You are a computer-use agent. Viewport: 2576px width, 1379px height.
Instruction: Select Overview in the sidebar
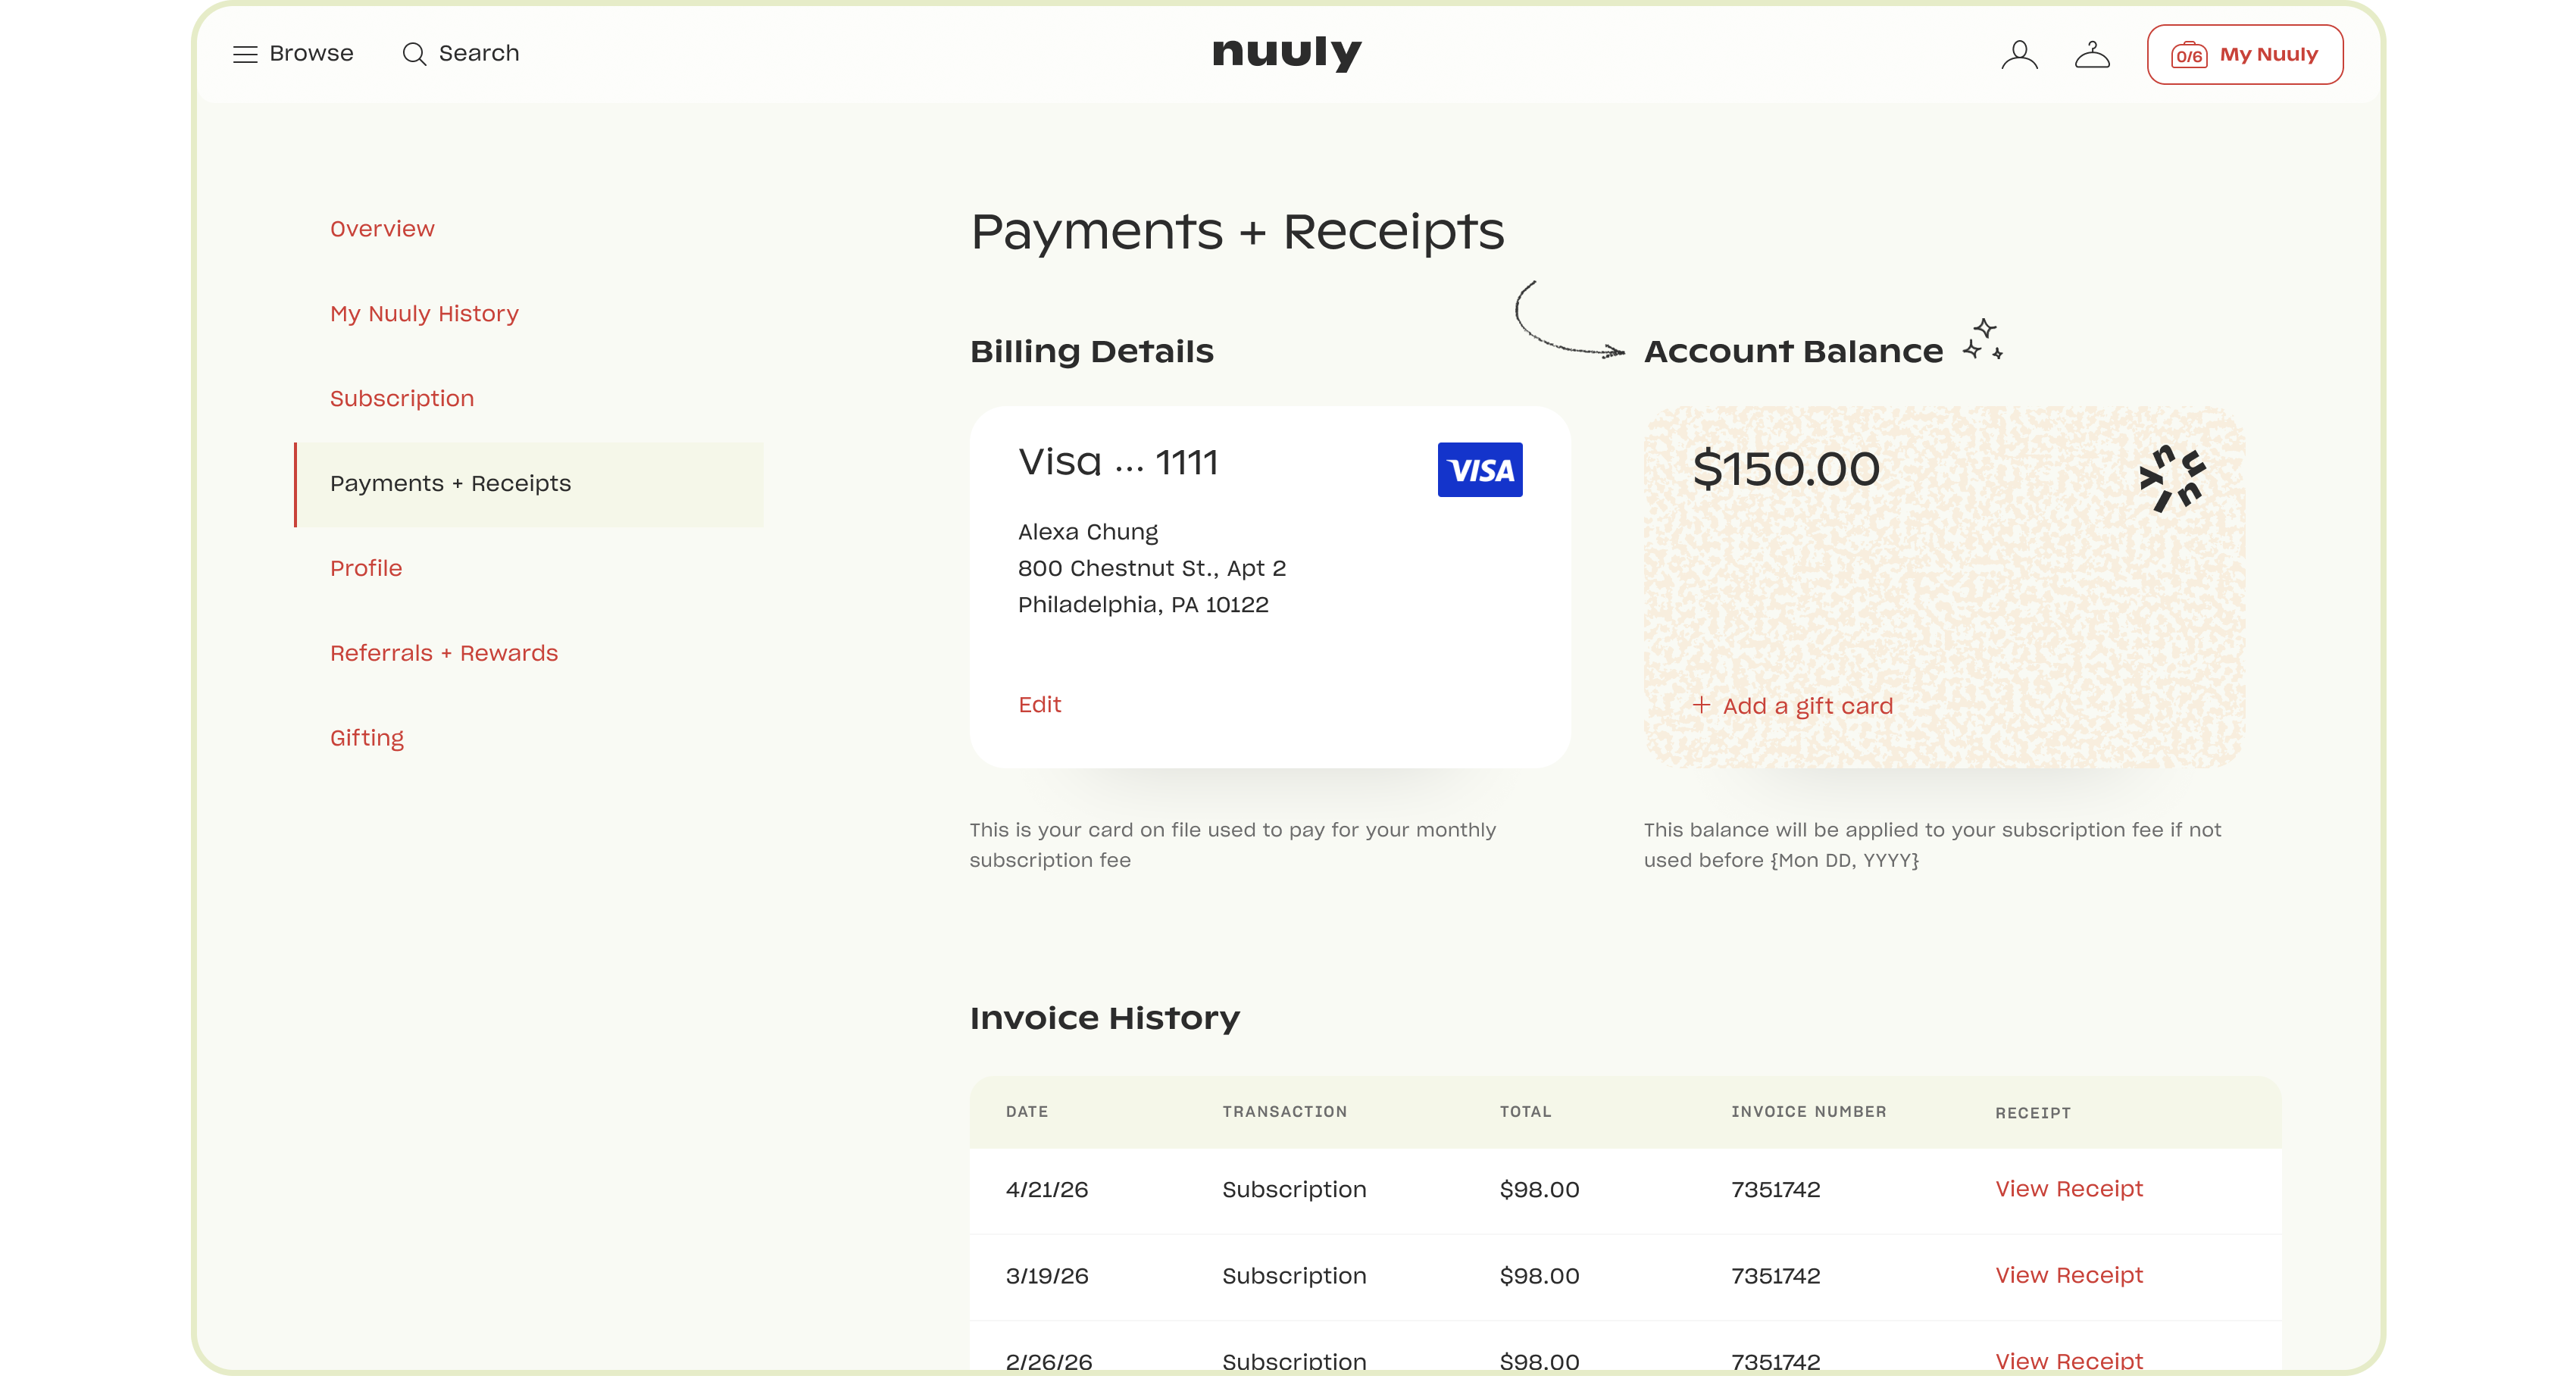tap(382, 228)
